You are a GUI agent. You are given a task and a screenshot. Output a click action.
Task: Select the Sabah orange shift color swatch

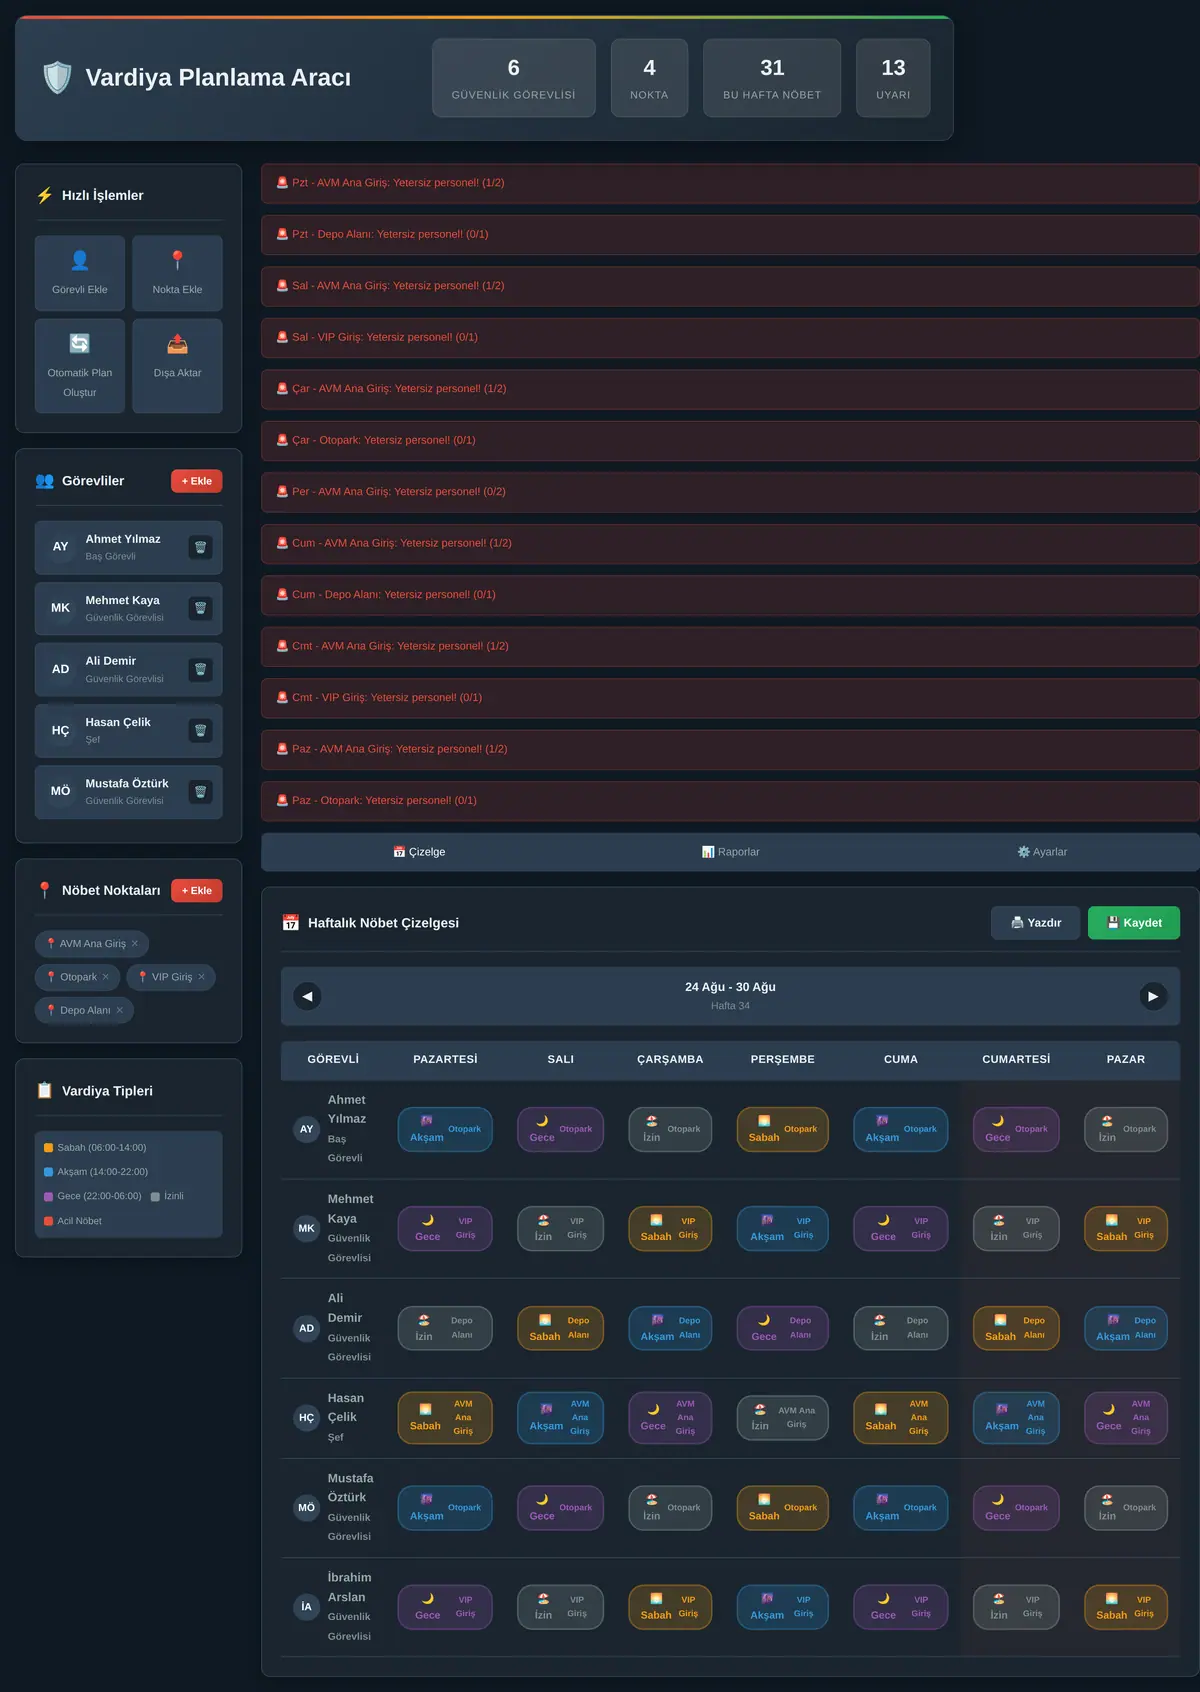48,1148
